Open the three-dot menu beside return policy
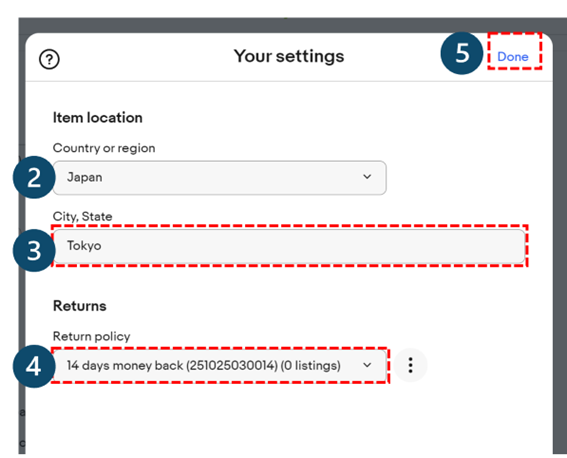The width and height of the screenshot is (567, 458). [410, 365]
